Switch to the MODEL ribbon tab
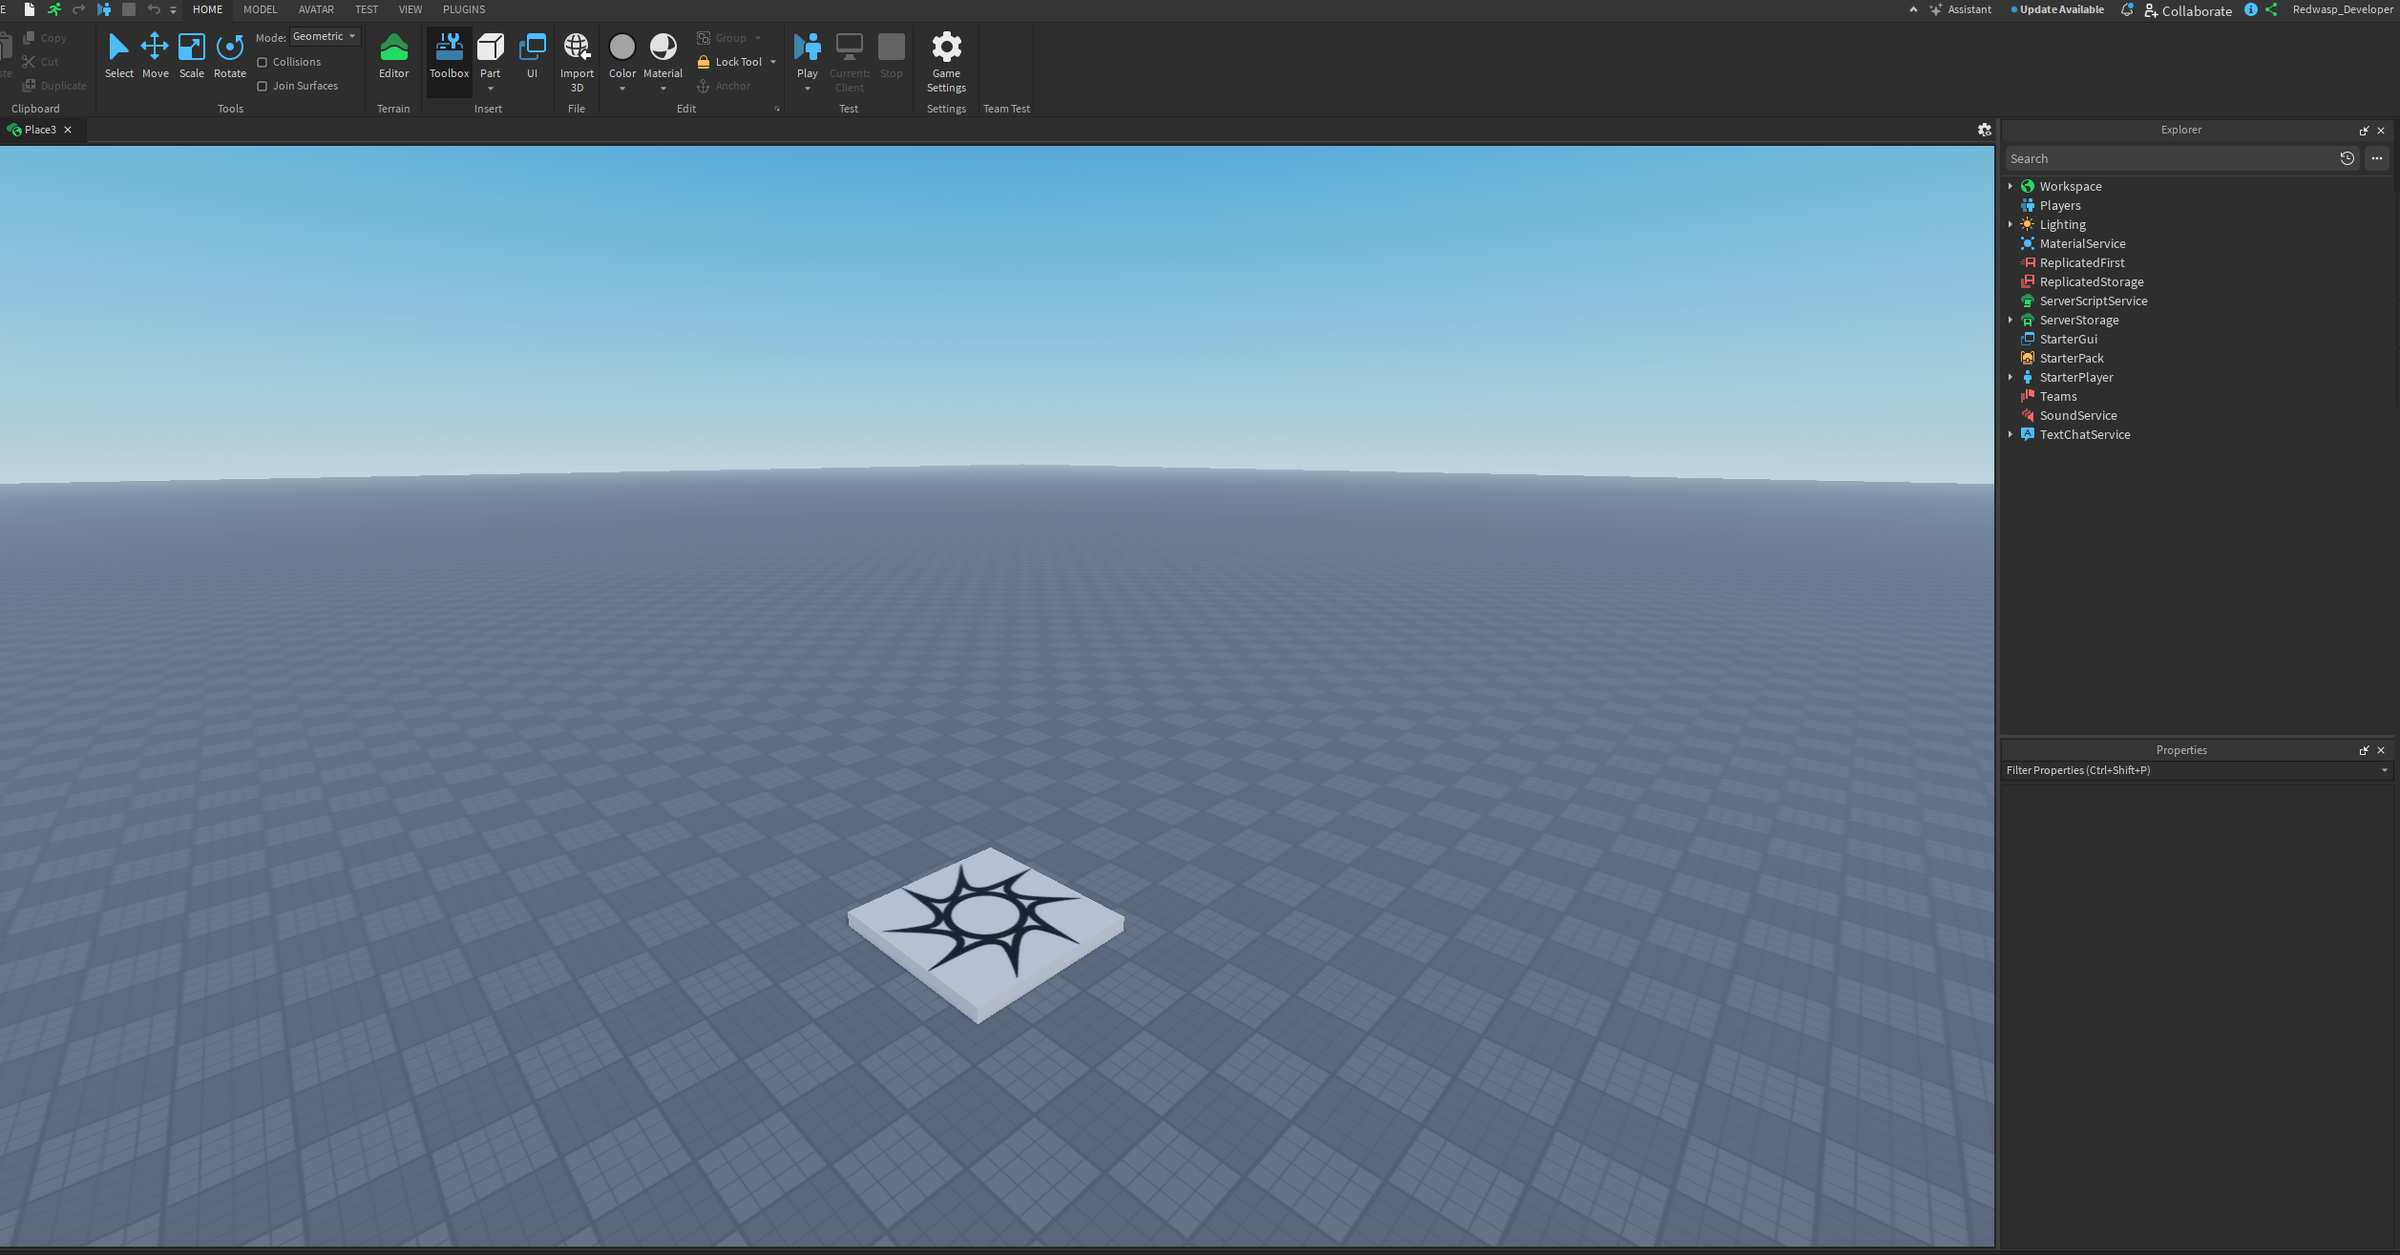The height and width of the screenshot is (1255, 2400). pyautogui.click(x=260, y=9)
